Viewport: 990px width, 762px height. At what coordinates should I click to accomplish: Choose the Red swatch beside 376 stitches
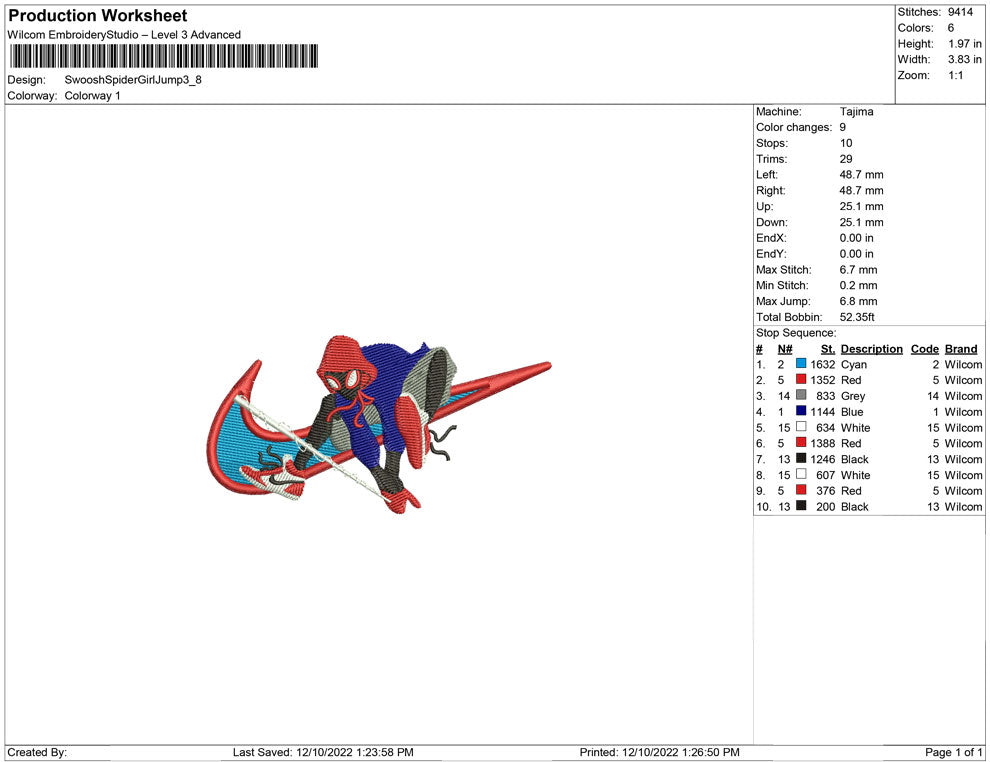[x=801, y=490]
